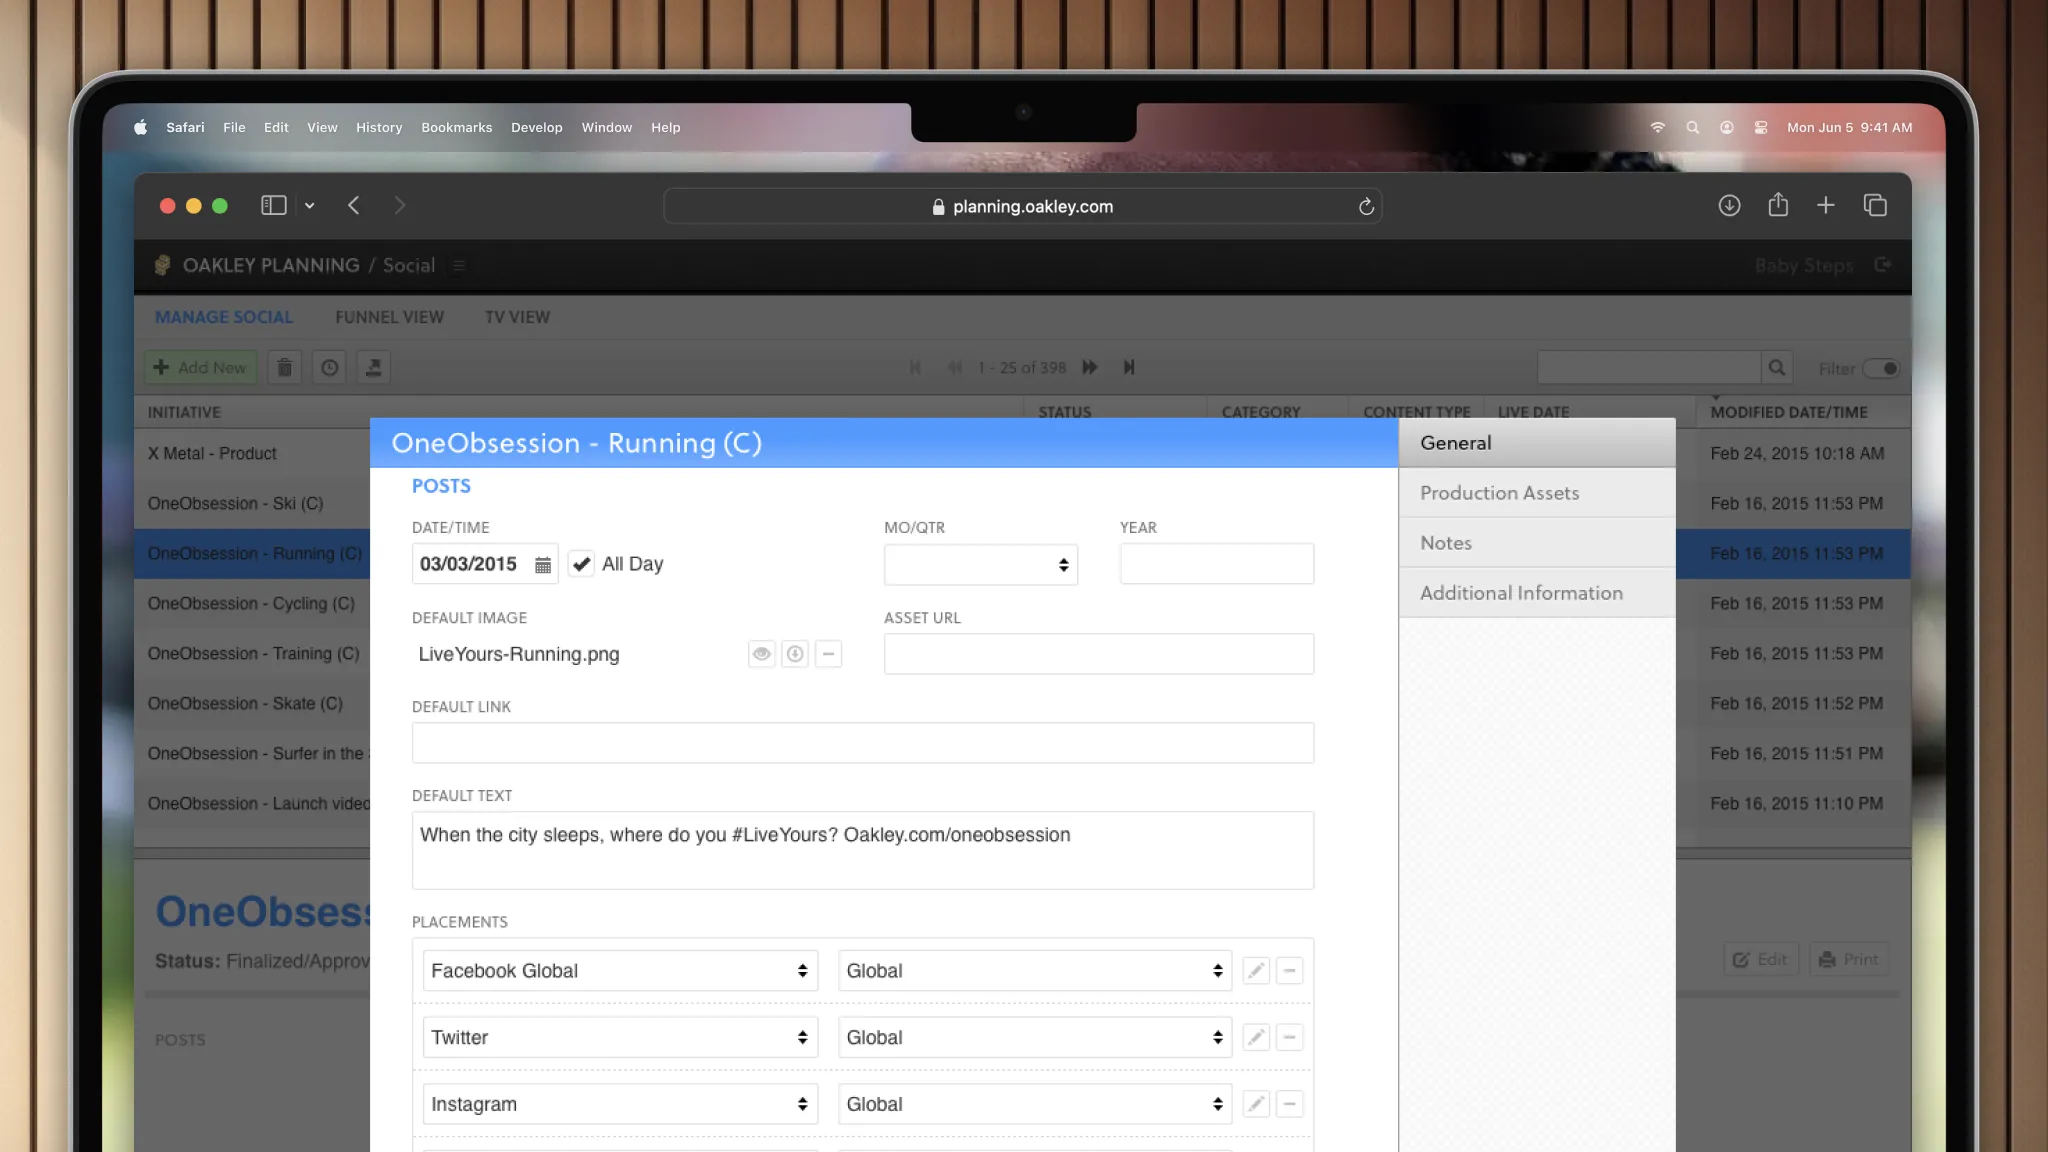Viewport: 2048px width, 1152px height.
Task: Open the Facebook Global placement dropdown
Action: pos(620,971)
